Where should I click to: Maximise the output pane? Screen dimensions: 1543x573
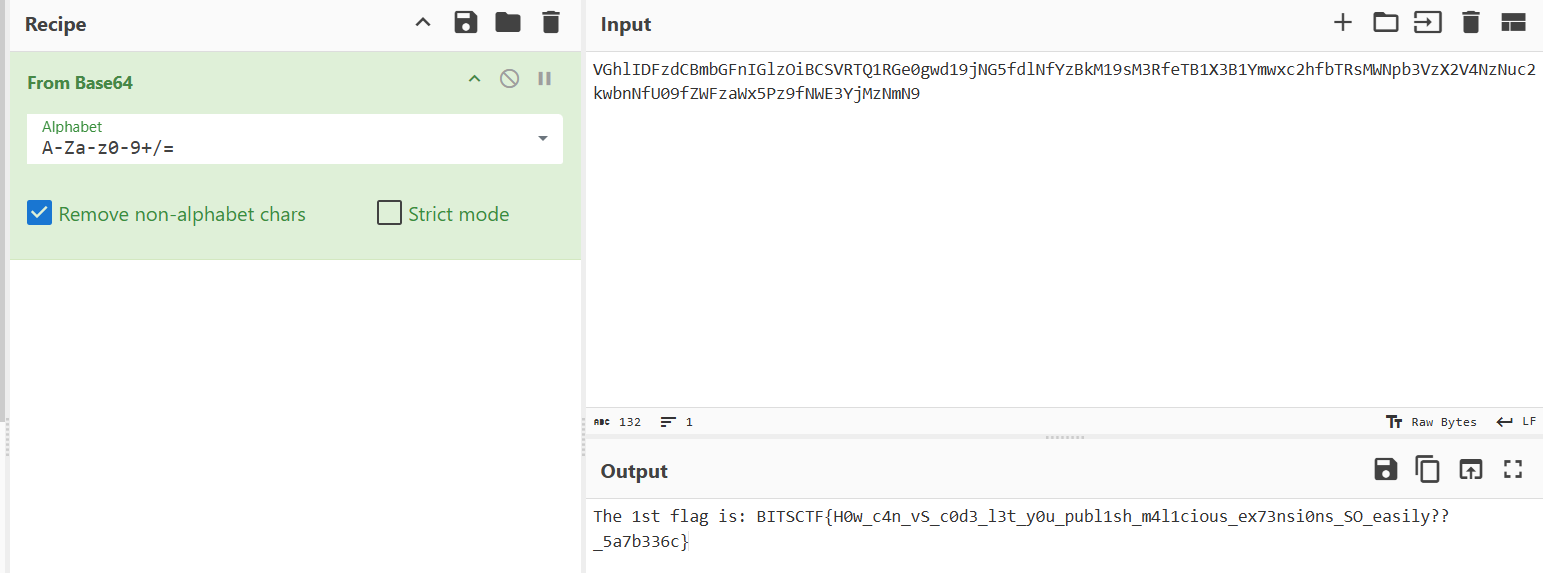pyautogui.click(x=1513, y=469)
